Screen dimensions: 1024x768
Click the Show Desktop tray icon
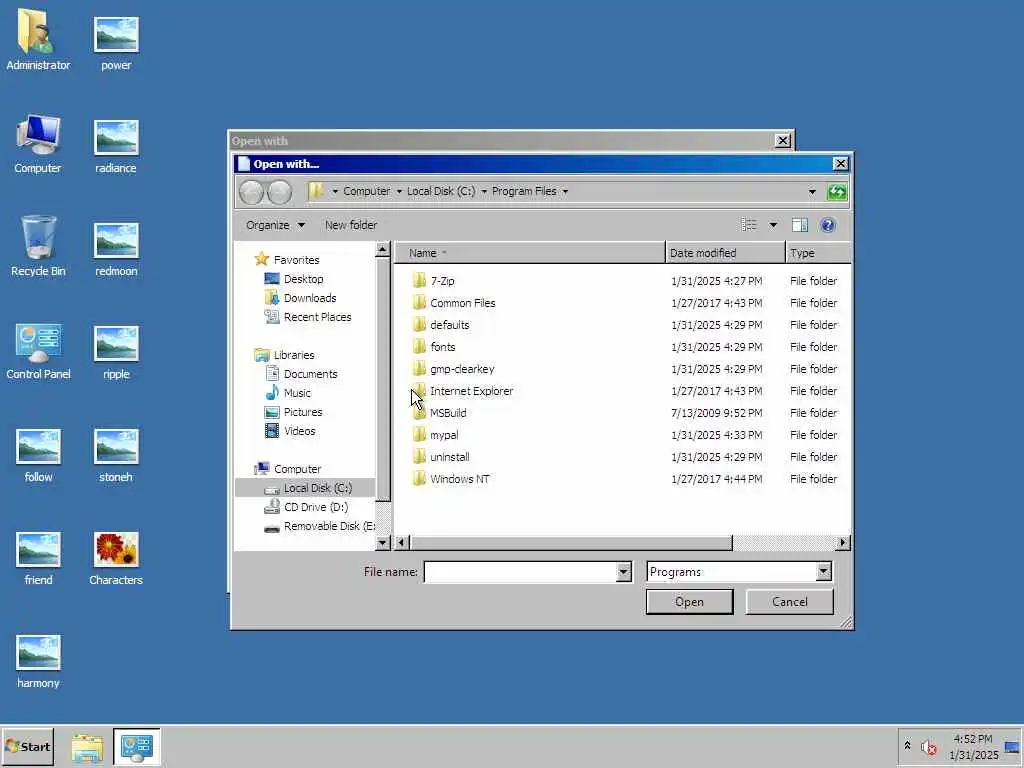click(1012, 747)
